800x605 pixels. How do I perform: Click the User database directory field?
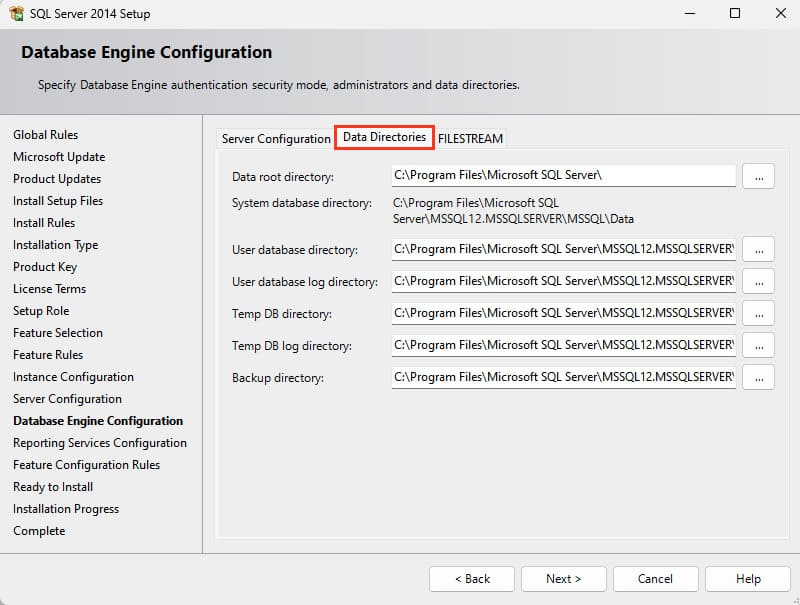tap(564, 249)
